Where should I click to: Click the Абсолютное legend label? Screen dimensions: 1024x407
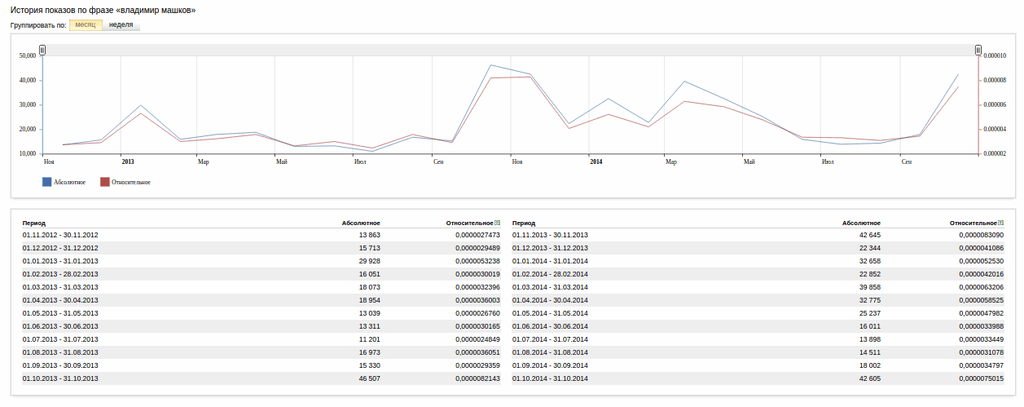[70, 182]
